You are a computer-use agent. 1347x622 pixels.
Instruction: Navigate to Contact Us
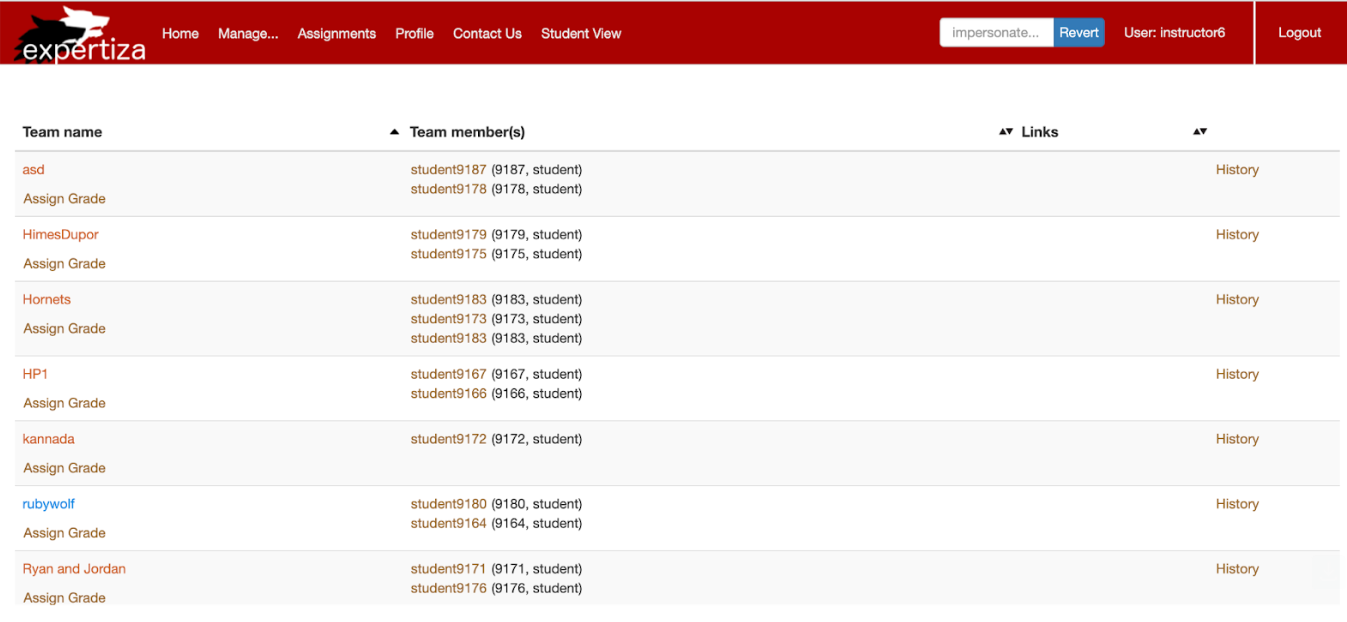pos(487,33)
